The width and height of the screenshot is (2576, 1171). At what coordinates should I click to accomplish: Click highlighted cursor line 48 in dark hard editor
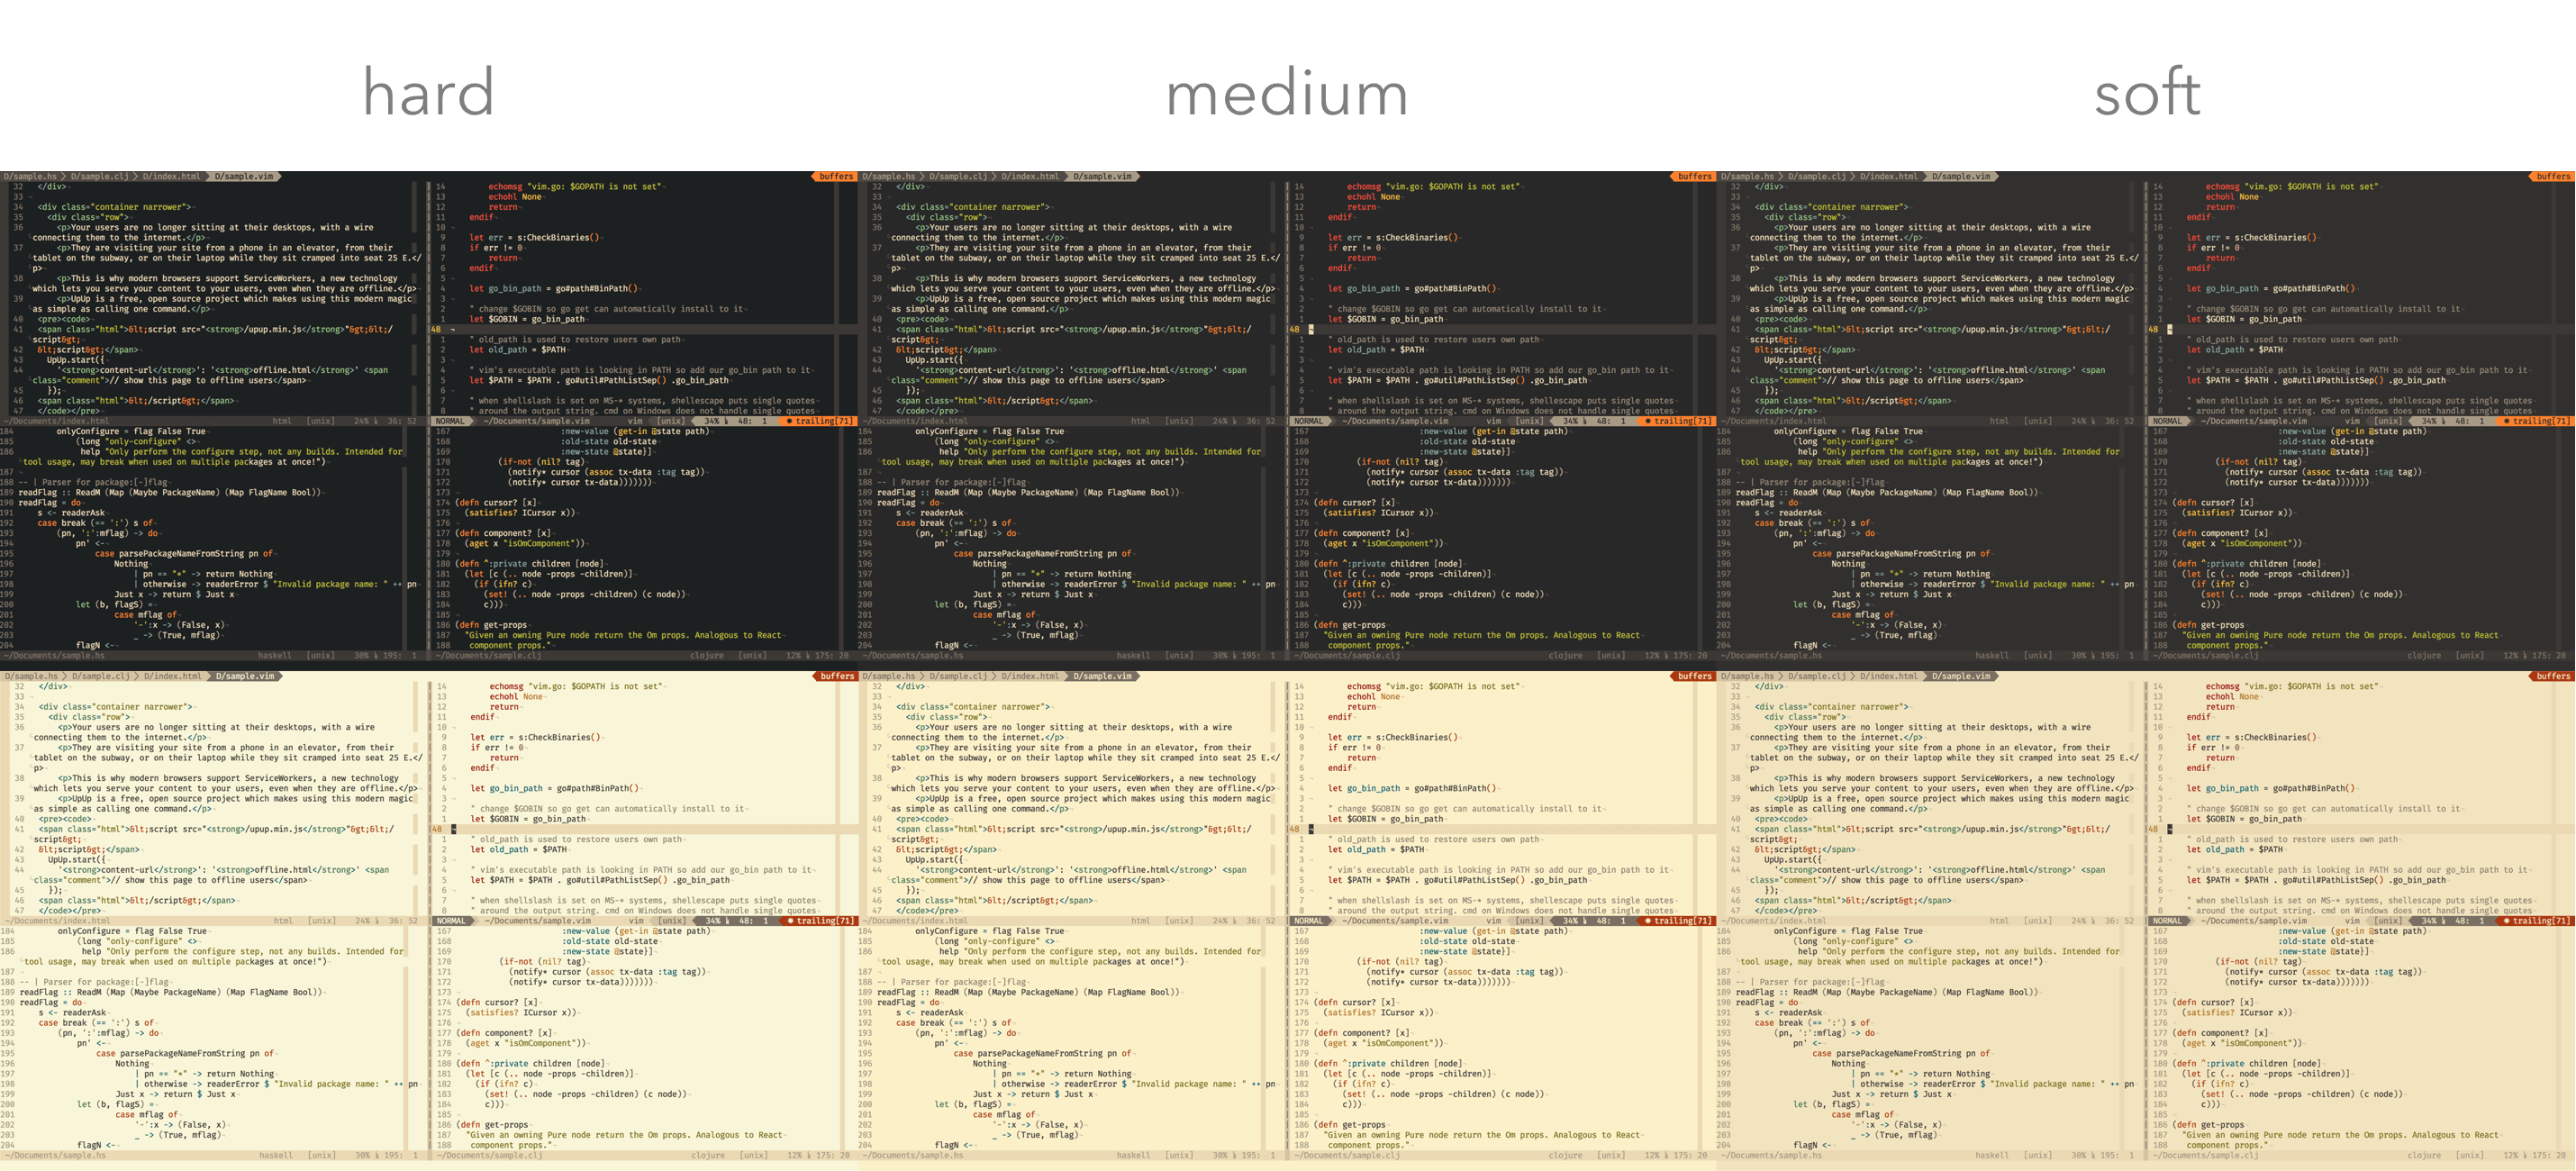point(643,329)
